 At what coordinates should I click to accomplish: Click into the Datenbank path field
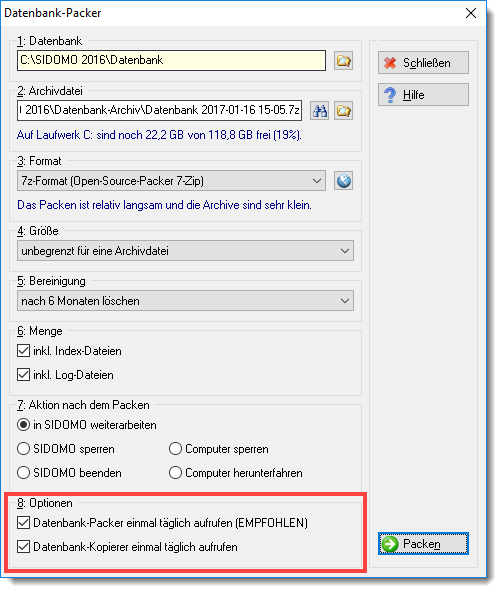click(x=171, y=61)
